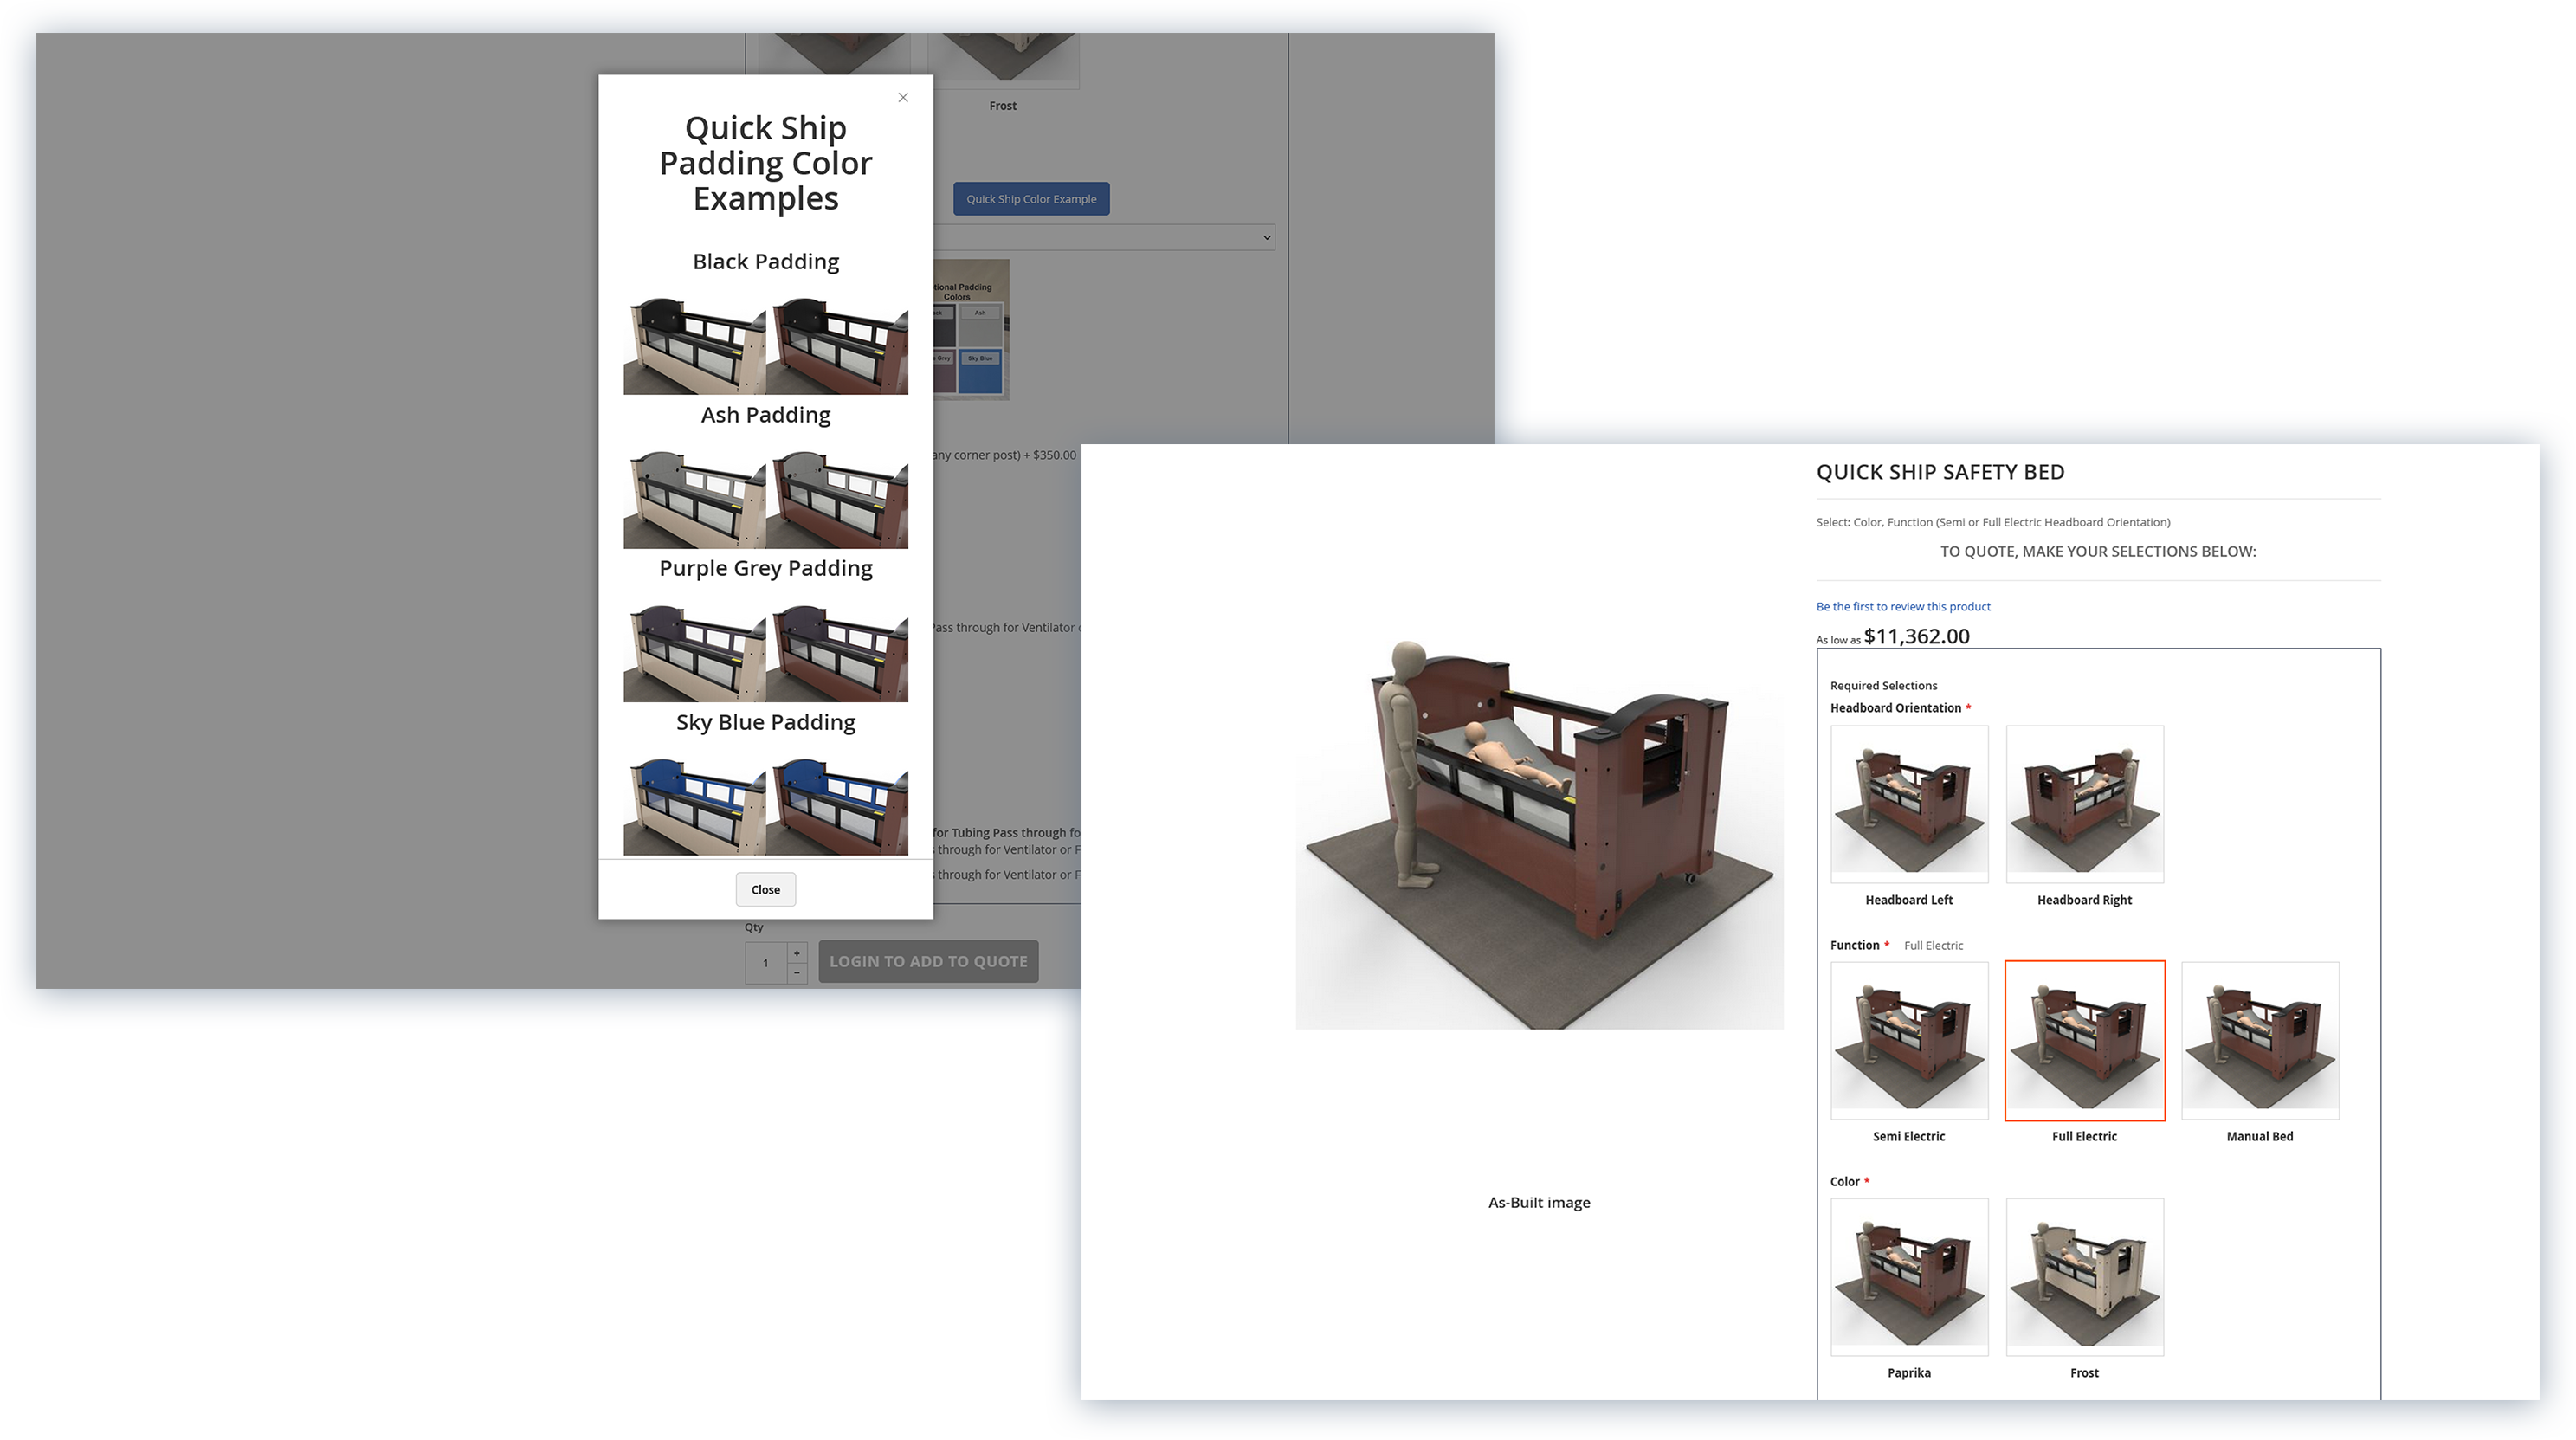The image size is (2576, 1440).
Task: Open 'Be the first to review this product'
Action: tap(1902, 606)
